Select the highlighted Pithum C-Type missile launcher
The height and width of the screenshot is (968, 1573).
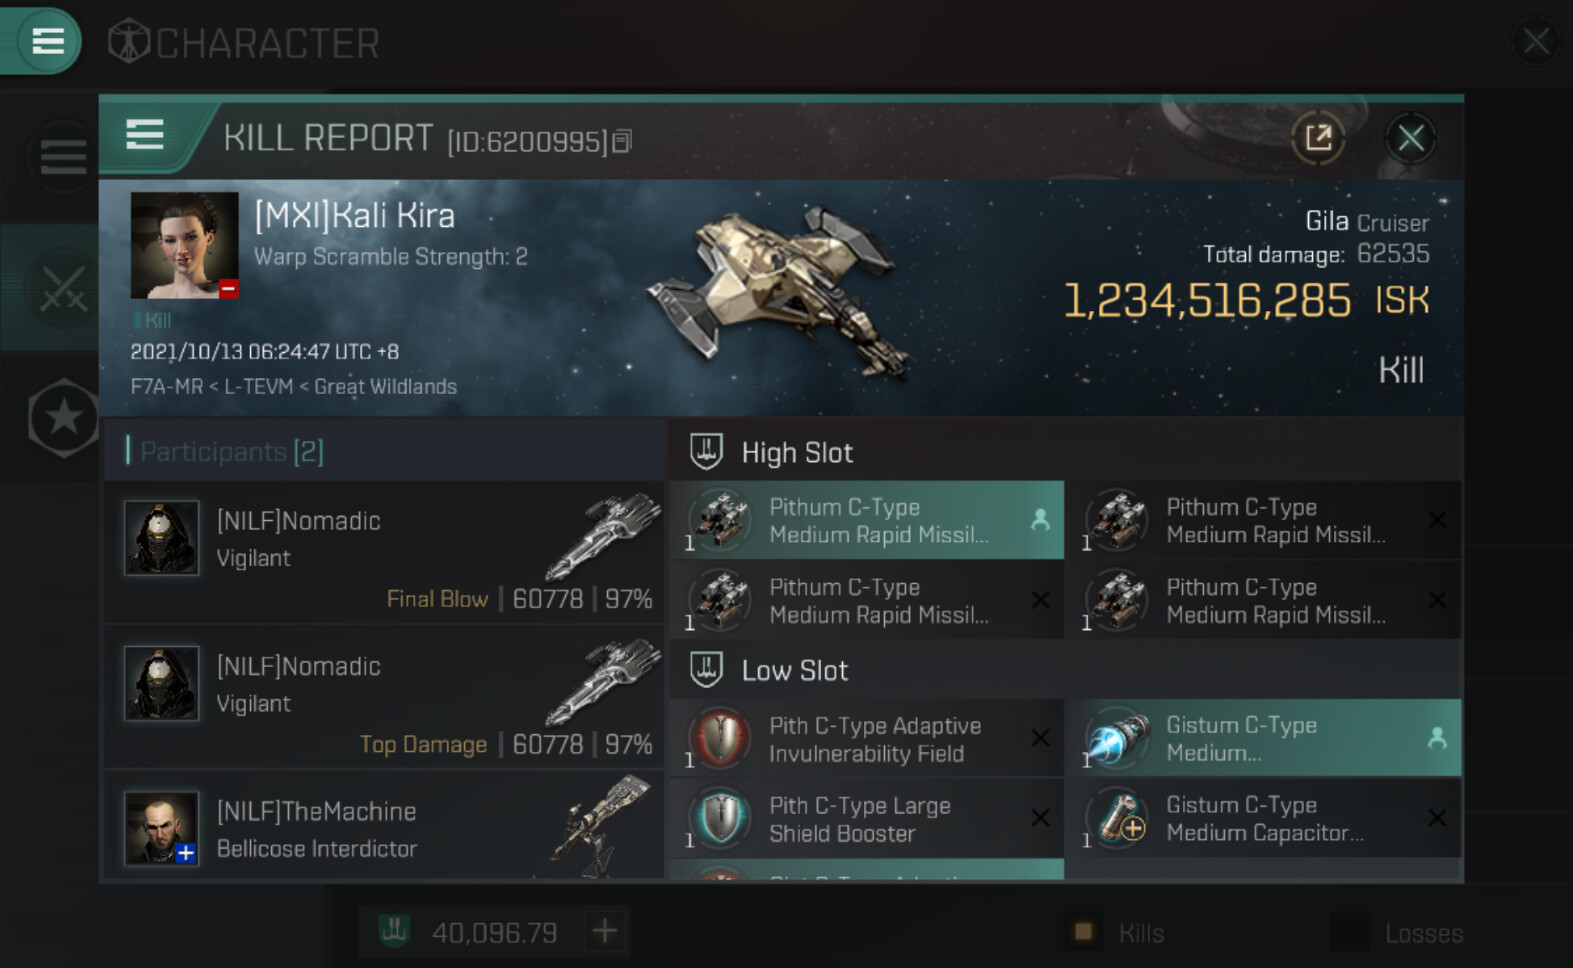[x=866, y=520]
